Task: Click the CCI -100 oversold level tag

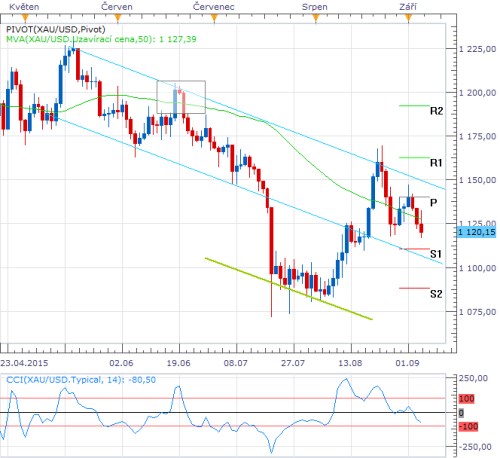Action: point(468,426)
